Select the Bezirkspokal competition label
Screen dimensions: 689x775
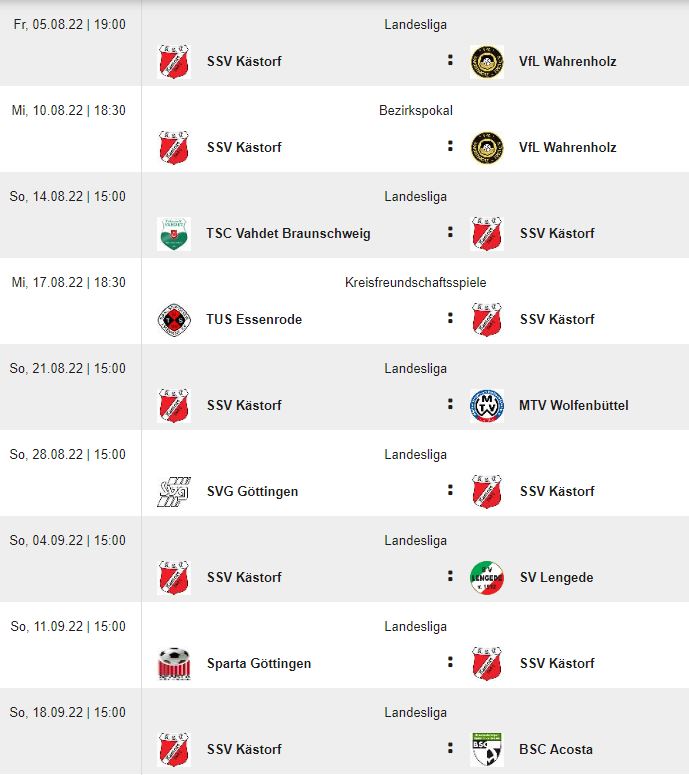416,110
